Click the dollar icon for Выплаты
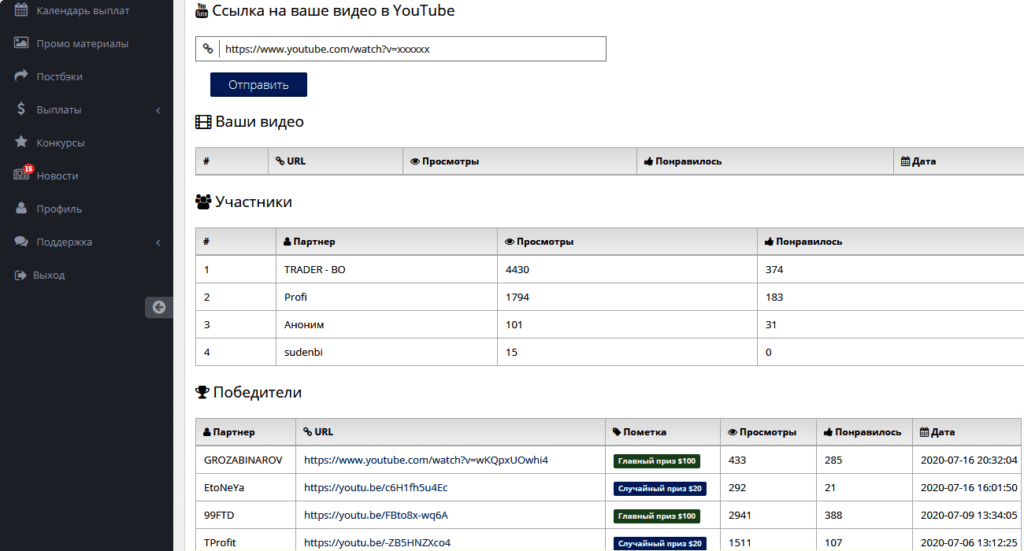 coord(20,109)
